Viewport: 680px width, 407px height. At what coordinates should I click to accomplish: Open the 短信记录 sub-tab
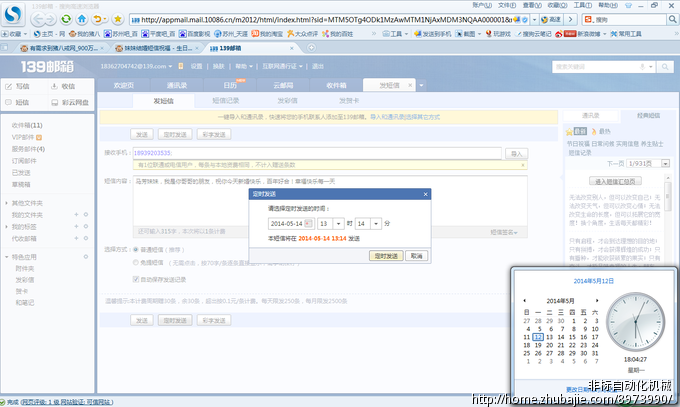pos(226,101)
